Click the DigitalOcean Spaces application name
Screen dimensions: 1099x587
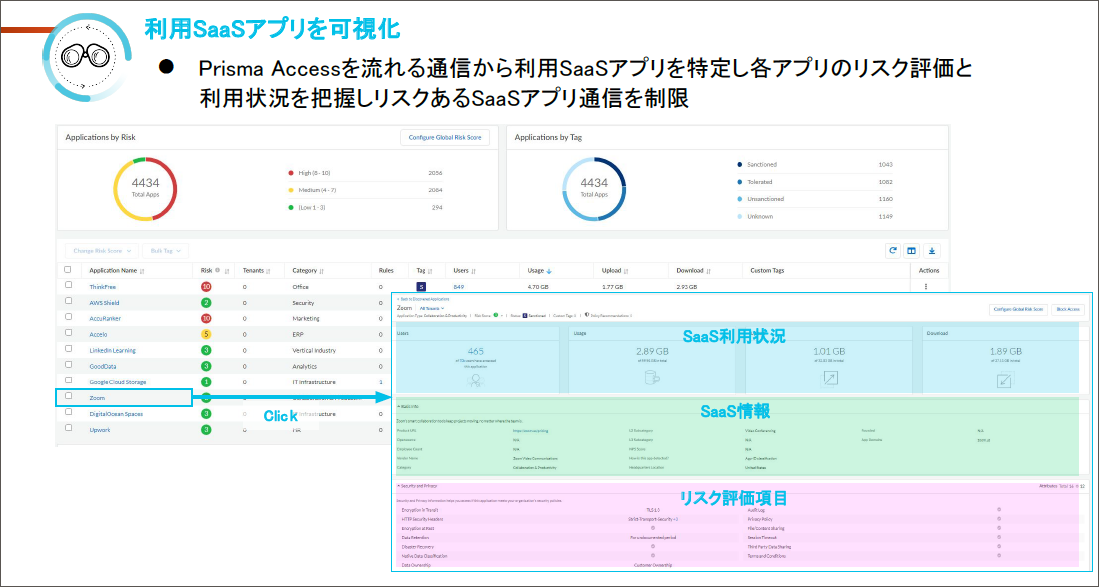point(116,414)
